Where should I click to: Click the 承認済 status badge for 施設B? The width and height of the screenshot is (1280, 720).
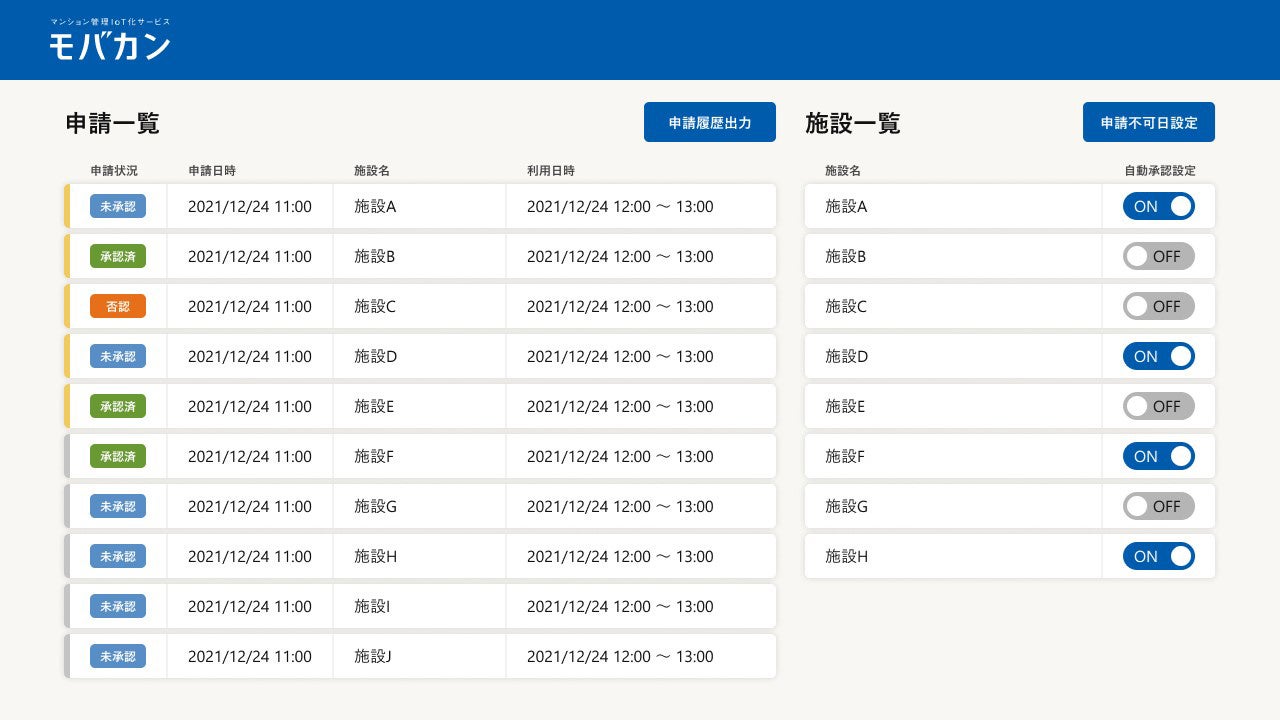point(117,256)
